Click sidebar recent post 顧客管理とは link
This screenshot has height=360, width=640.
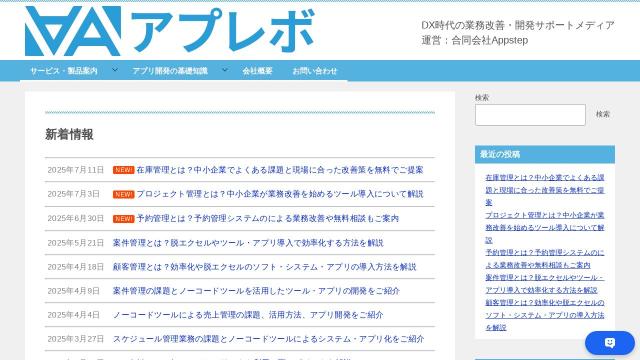tap(544, 315)
